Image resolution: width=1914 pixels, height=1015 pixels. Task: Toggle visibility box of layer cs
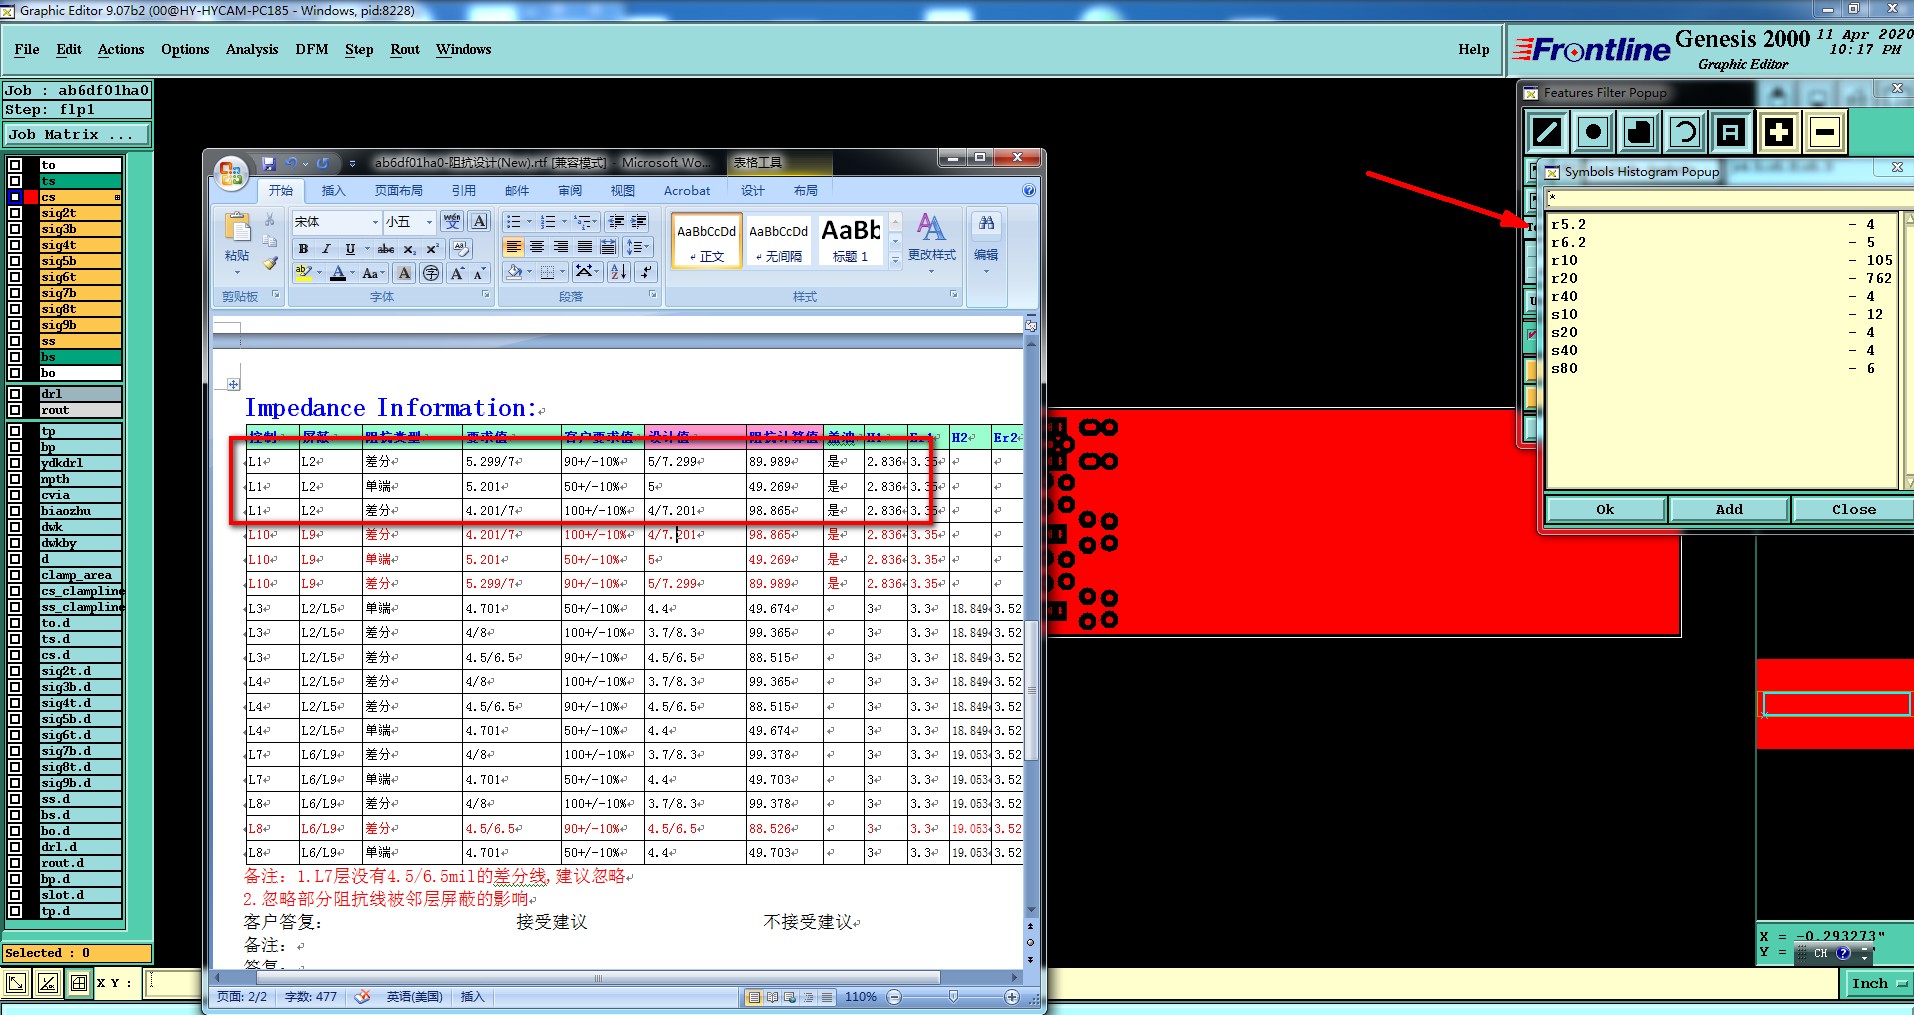15,197
